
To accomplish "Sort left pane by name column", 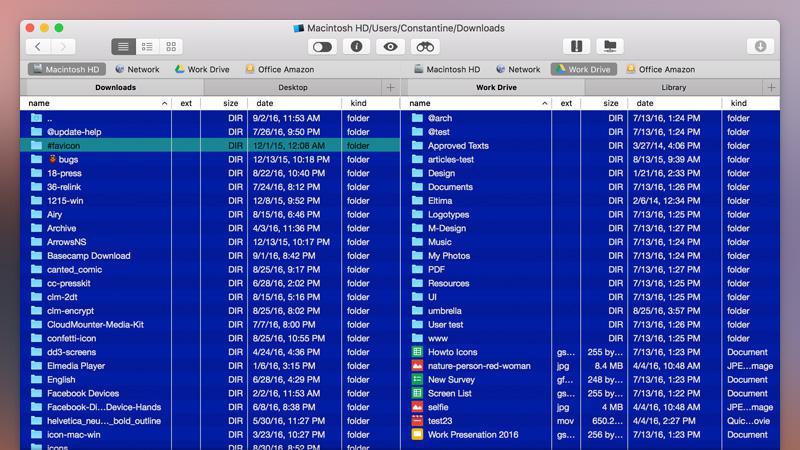I will [96, 103].
